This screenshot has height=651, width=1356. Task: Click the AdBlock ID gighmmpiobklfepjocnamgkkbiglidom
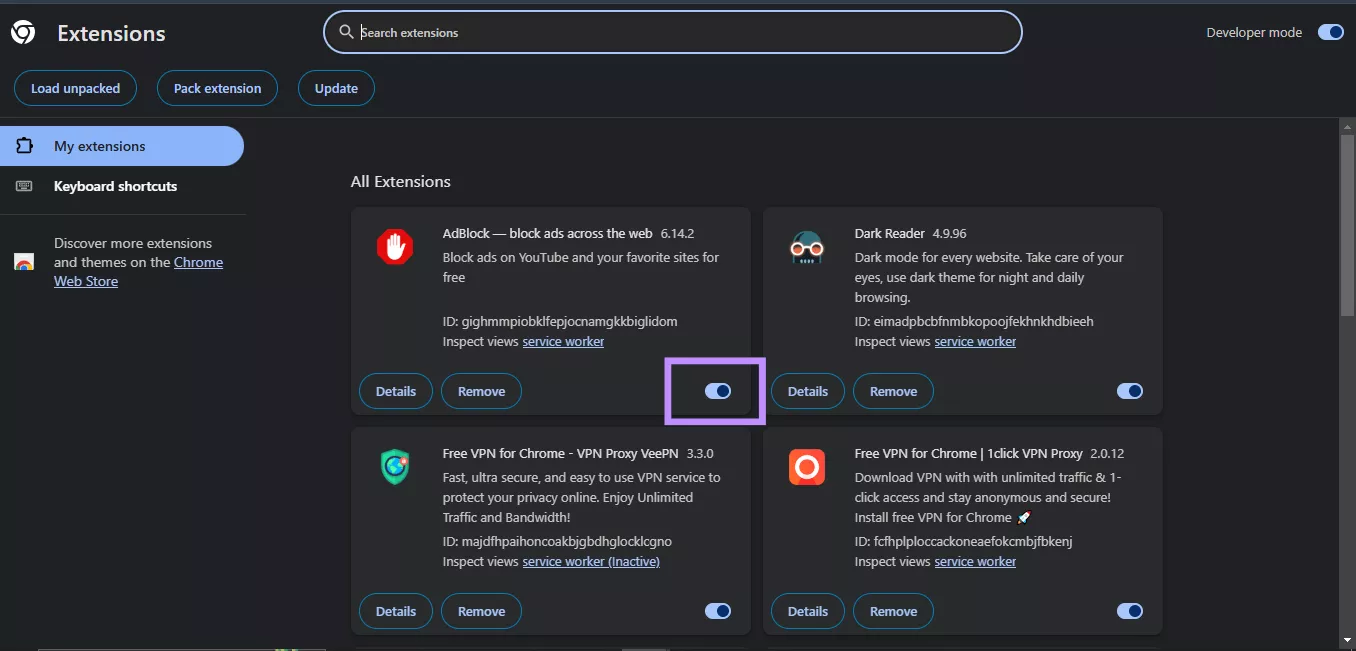pyautogui.click(x=560, y=321)
